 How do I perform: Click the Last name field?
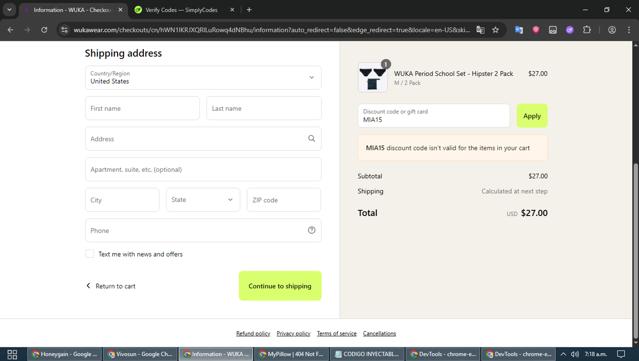pos(264,108)
